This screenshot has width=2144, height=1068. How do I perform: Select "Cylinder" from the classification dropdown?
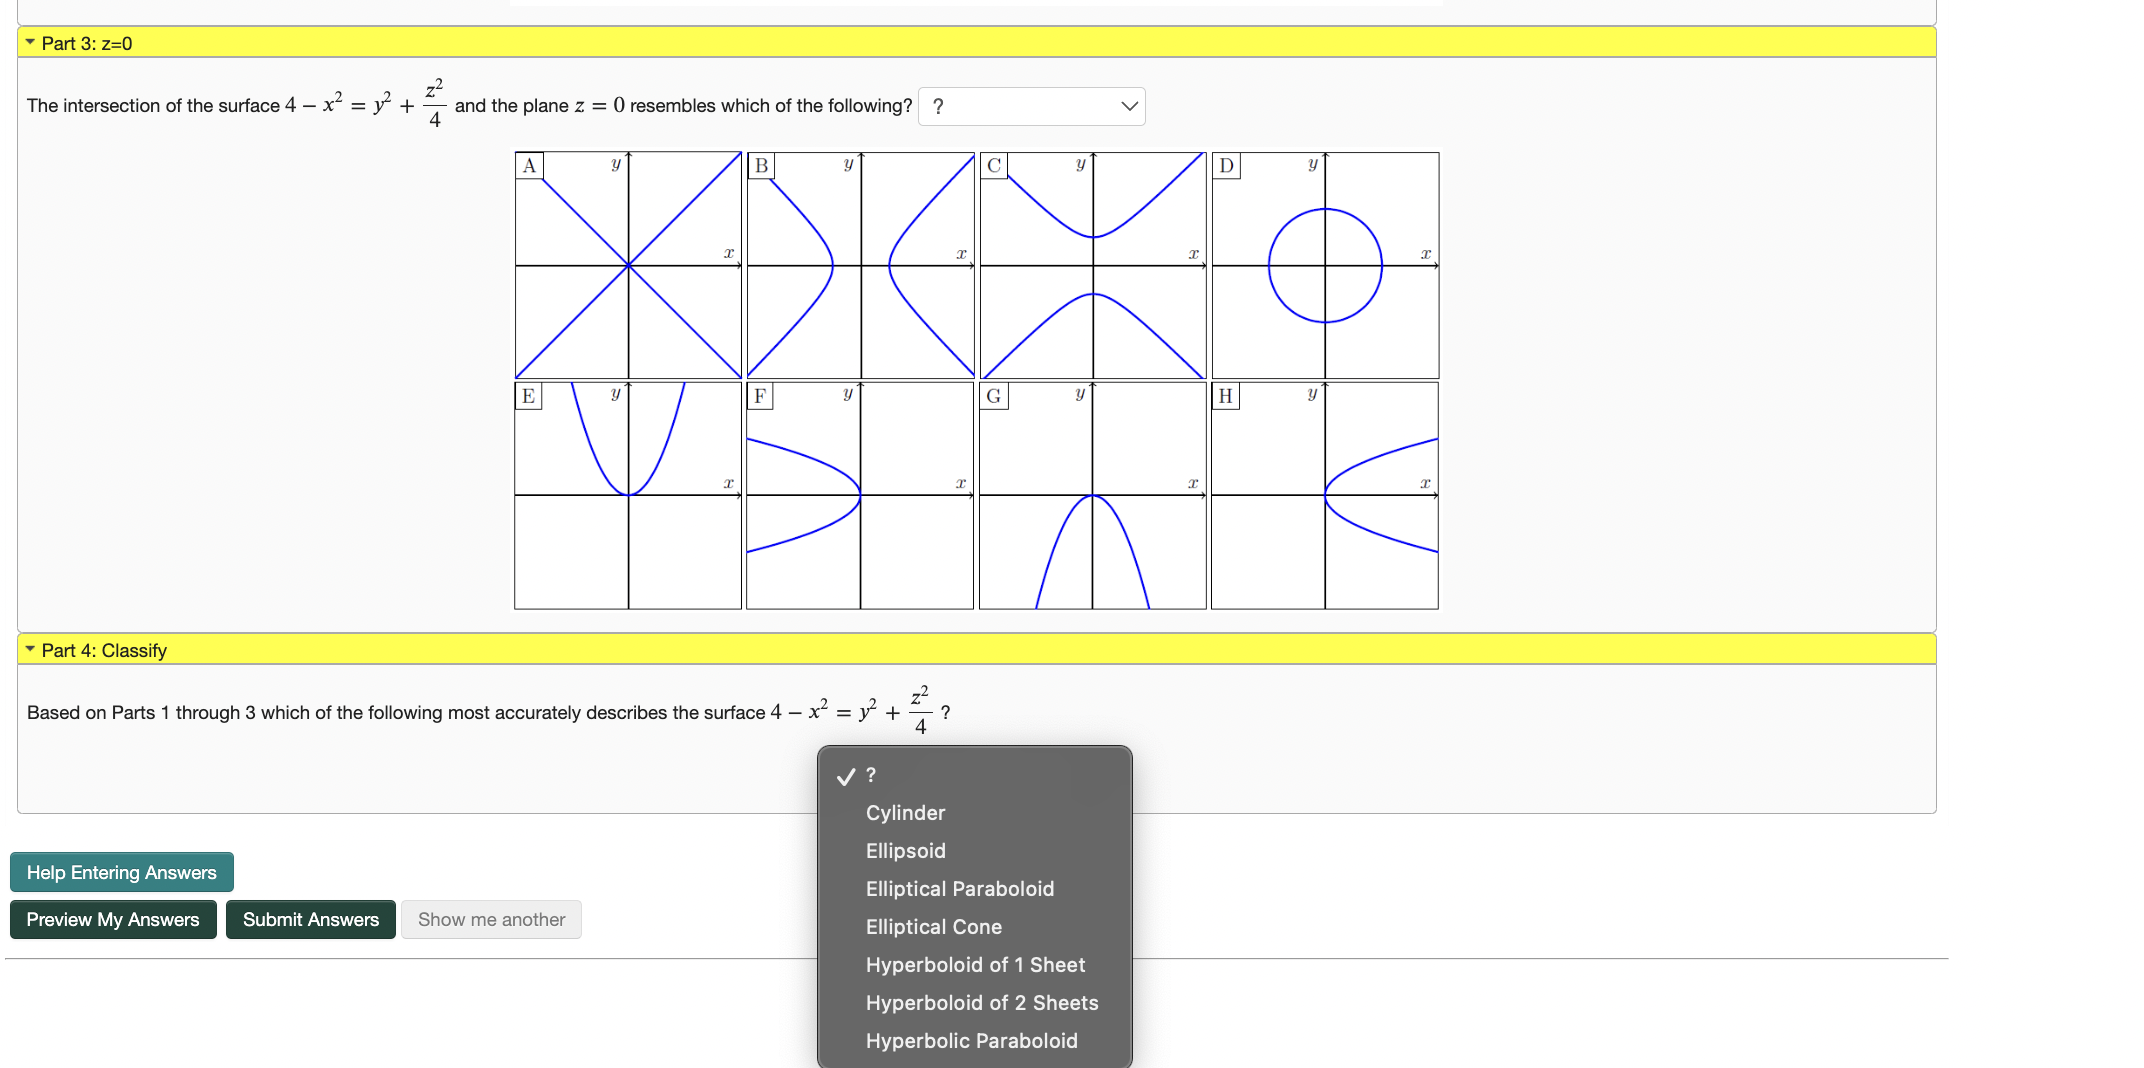point(904,812)
